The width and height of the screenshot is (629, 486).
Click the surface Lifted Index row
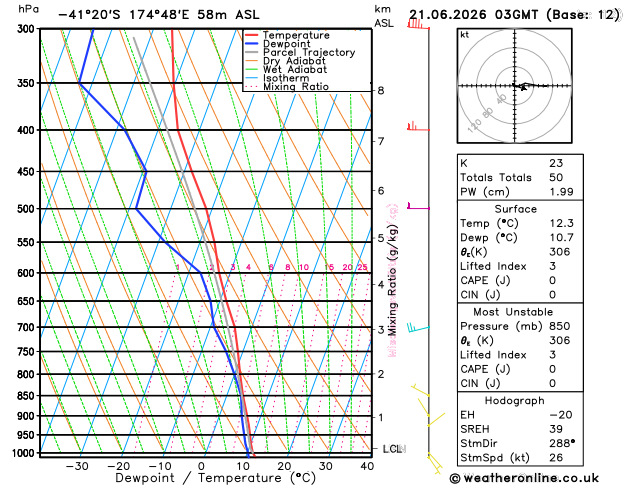(520, 266)
